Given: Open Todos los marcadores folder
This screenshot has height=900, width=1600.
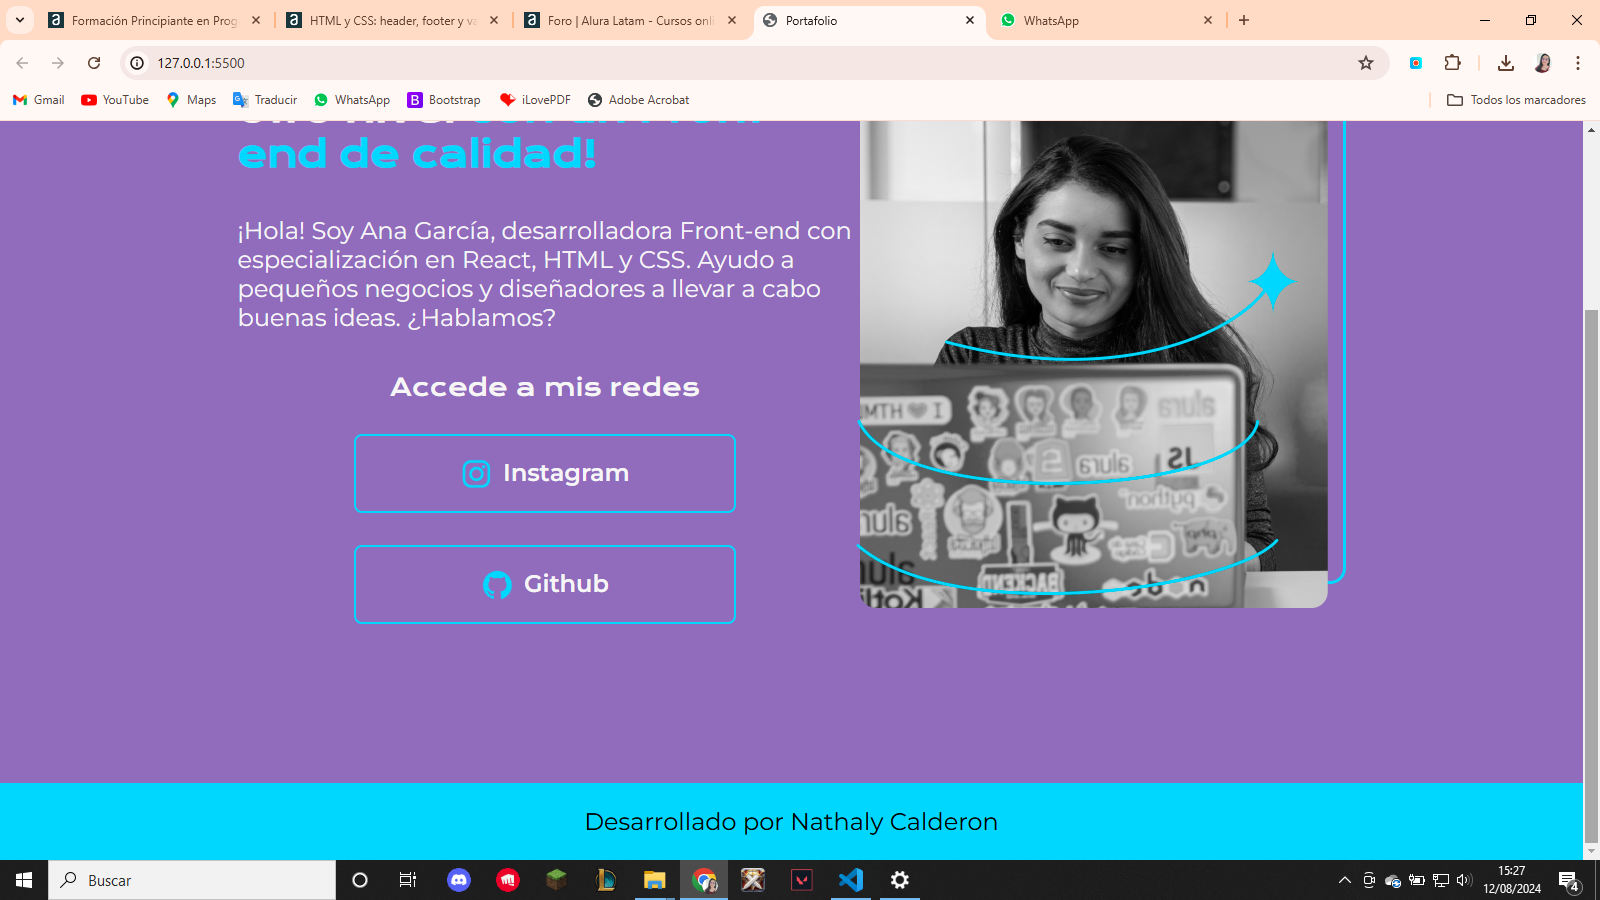Looking at the screenshot, I should click(1516, 100).
